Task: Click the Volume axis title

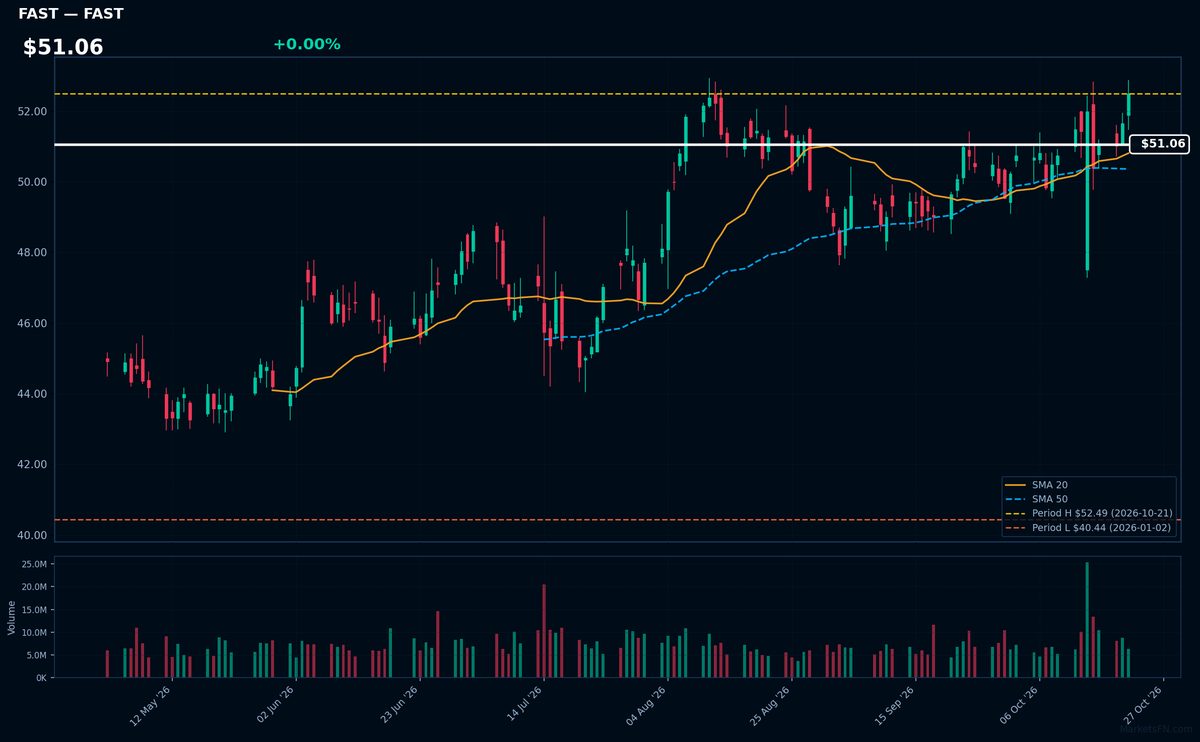Action: (x=11, y=617)
